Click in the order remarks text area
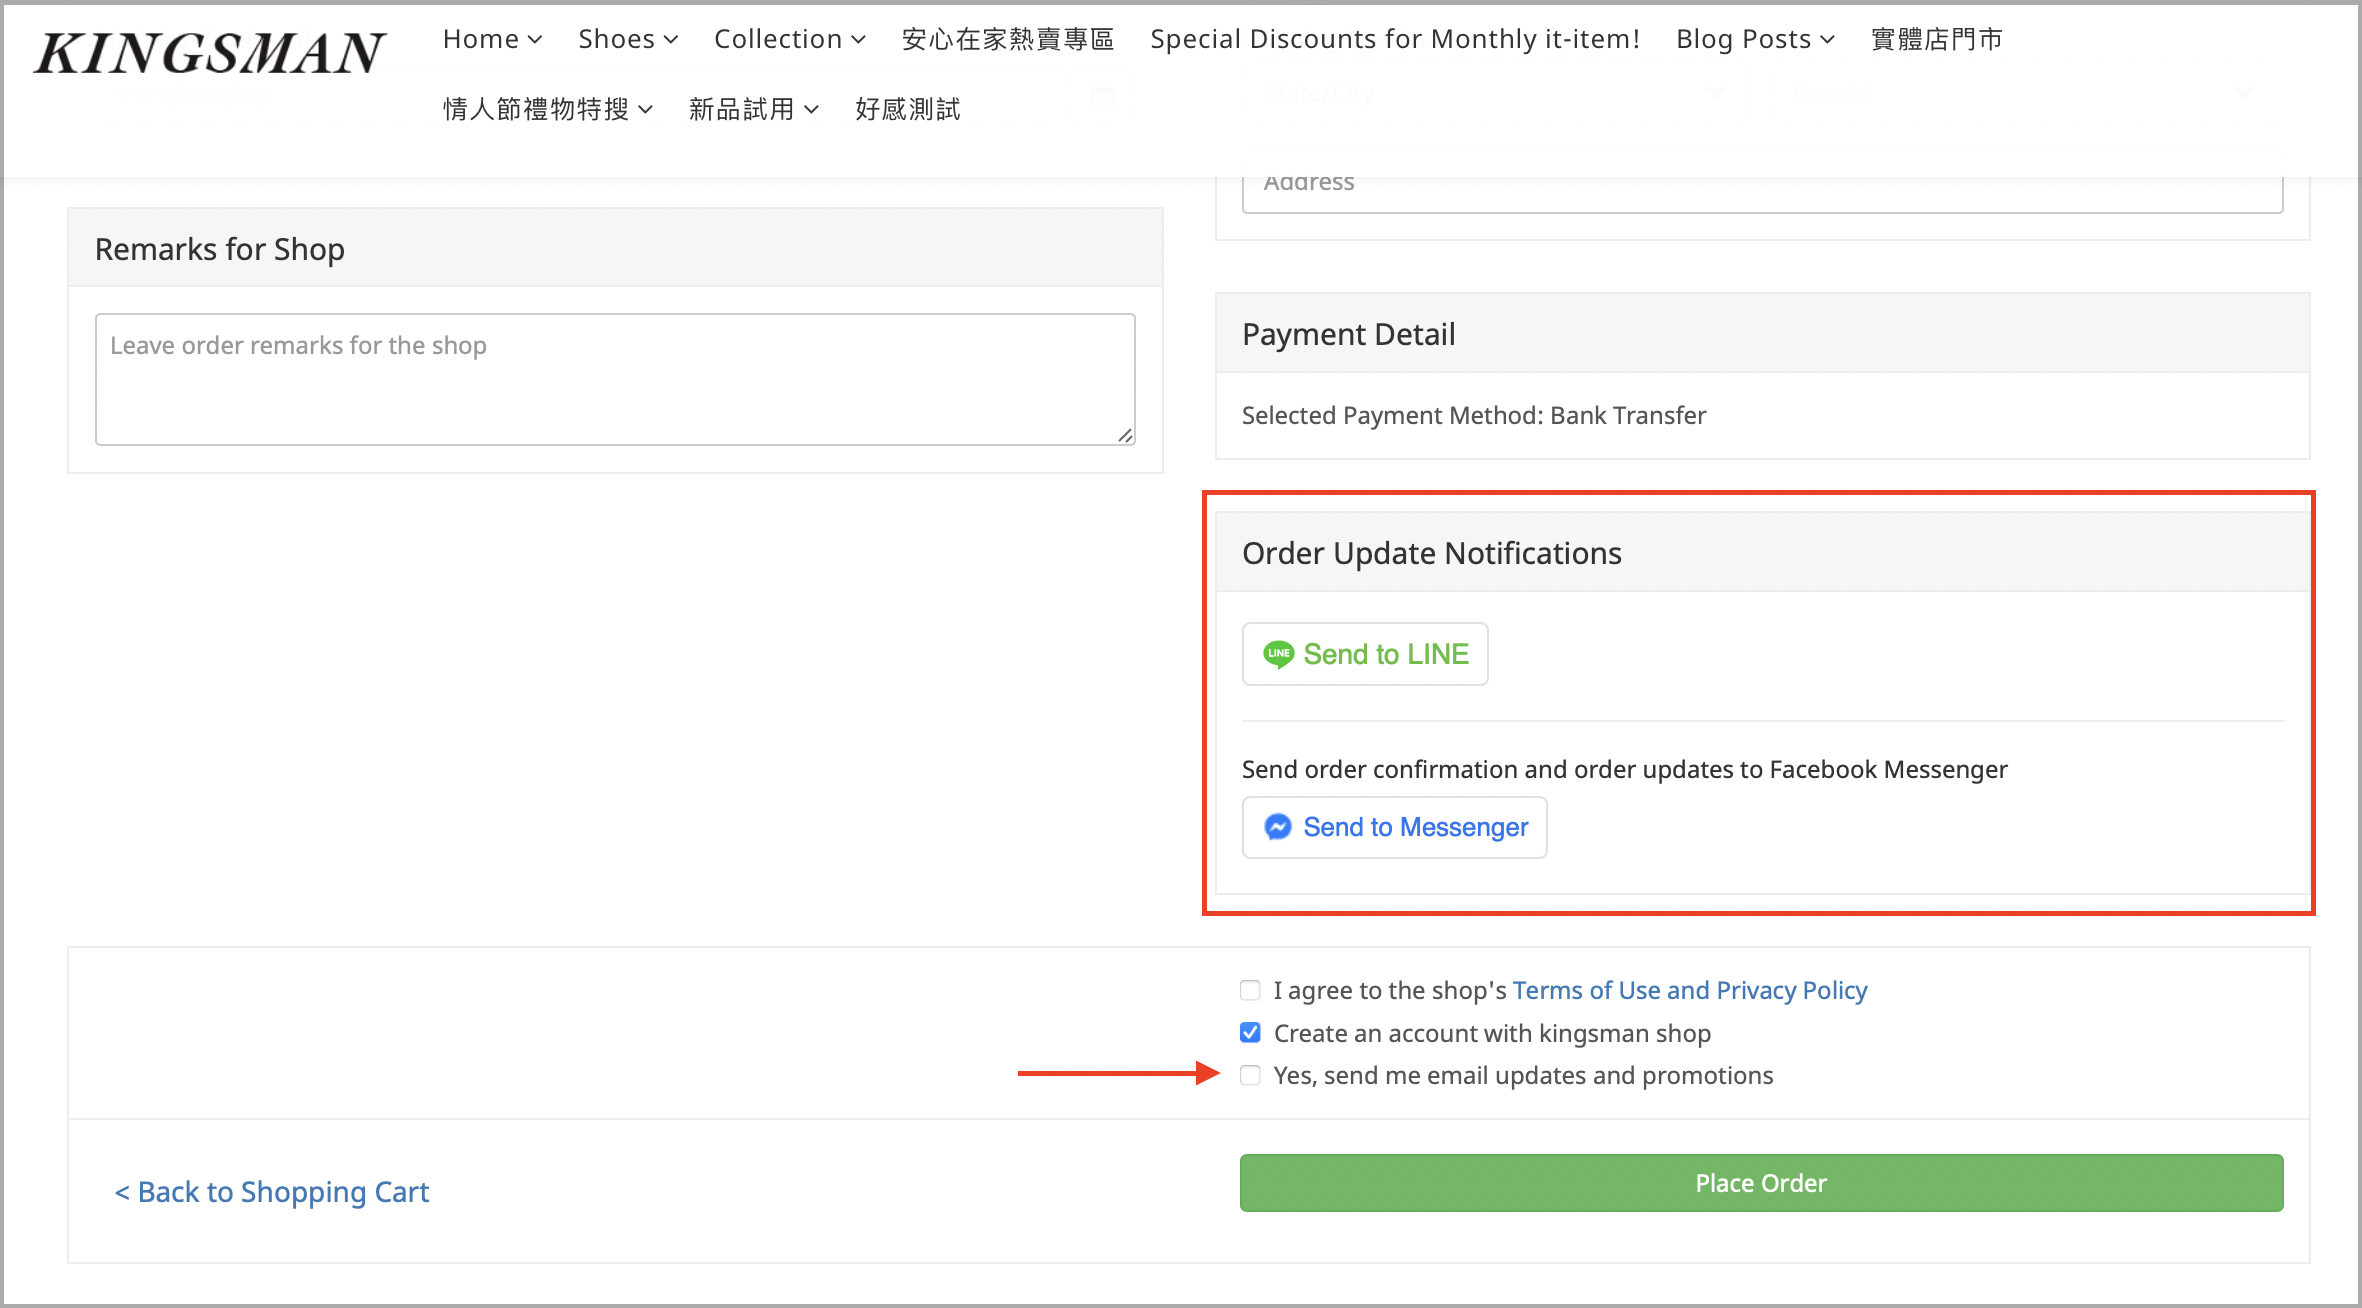The width and height of the screenshot is (2362, 1308). 615,380
